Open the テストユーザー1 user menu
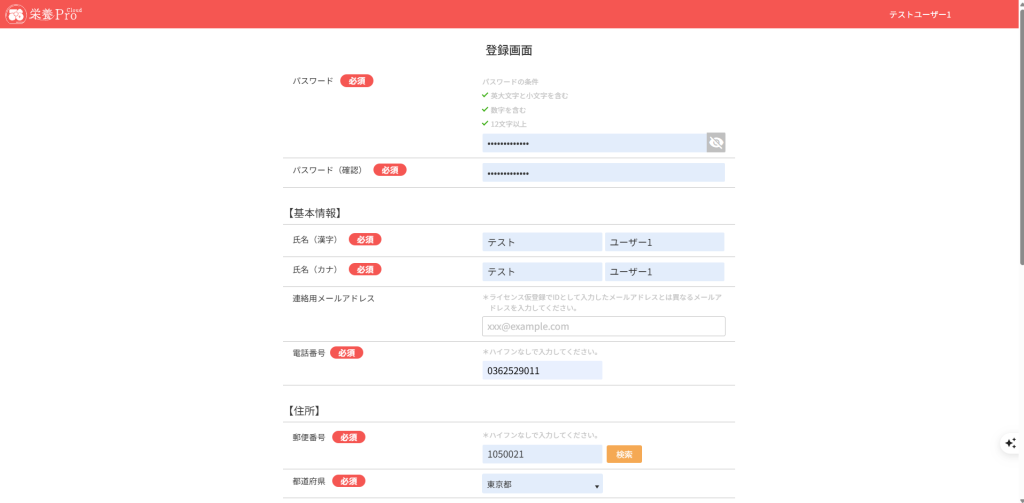The width and height of the screenshot is (1024, 503). 919,15
